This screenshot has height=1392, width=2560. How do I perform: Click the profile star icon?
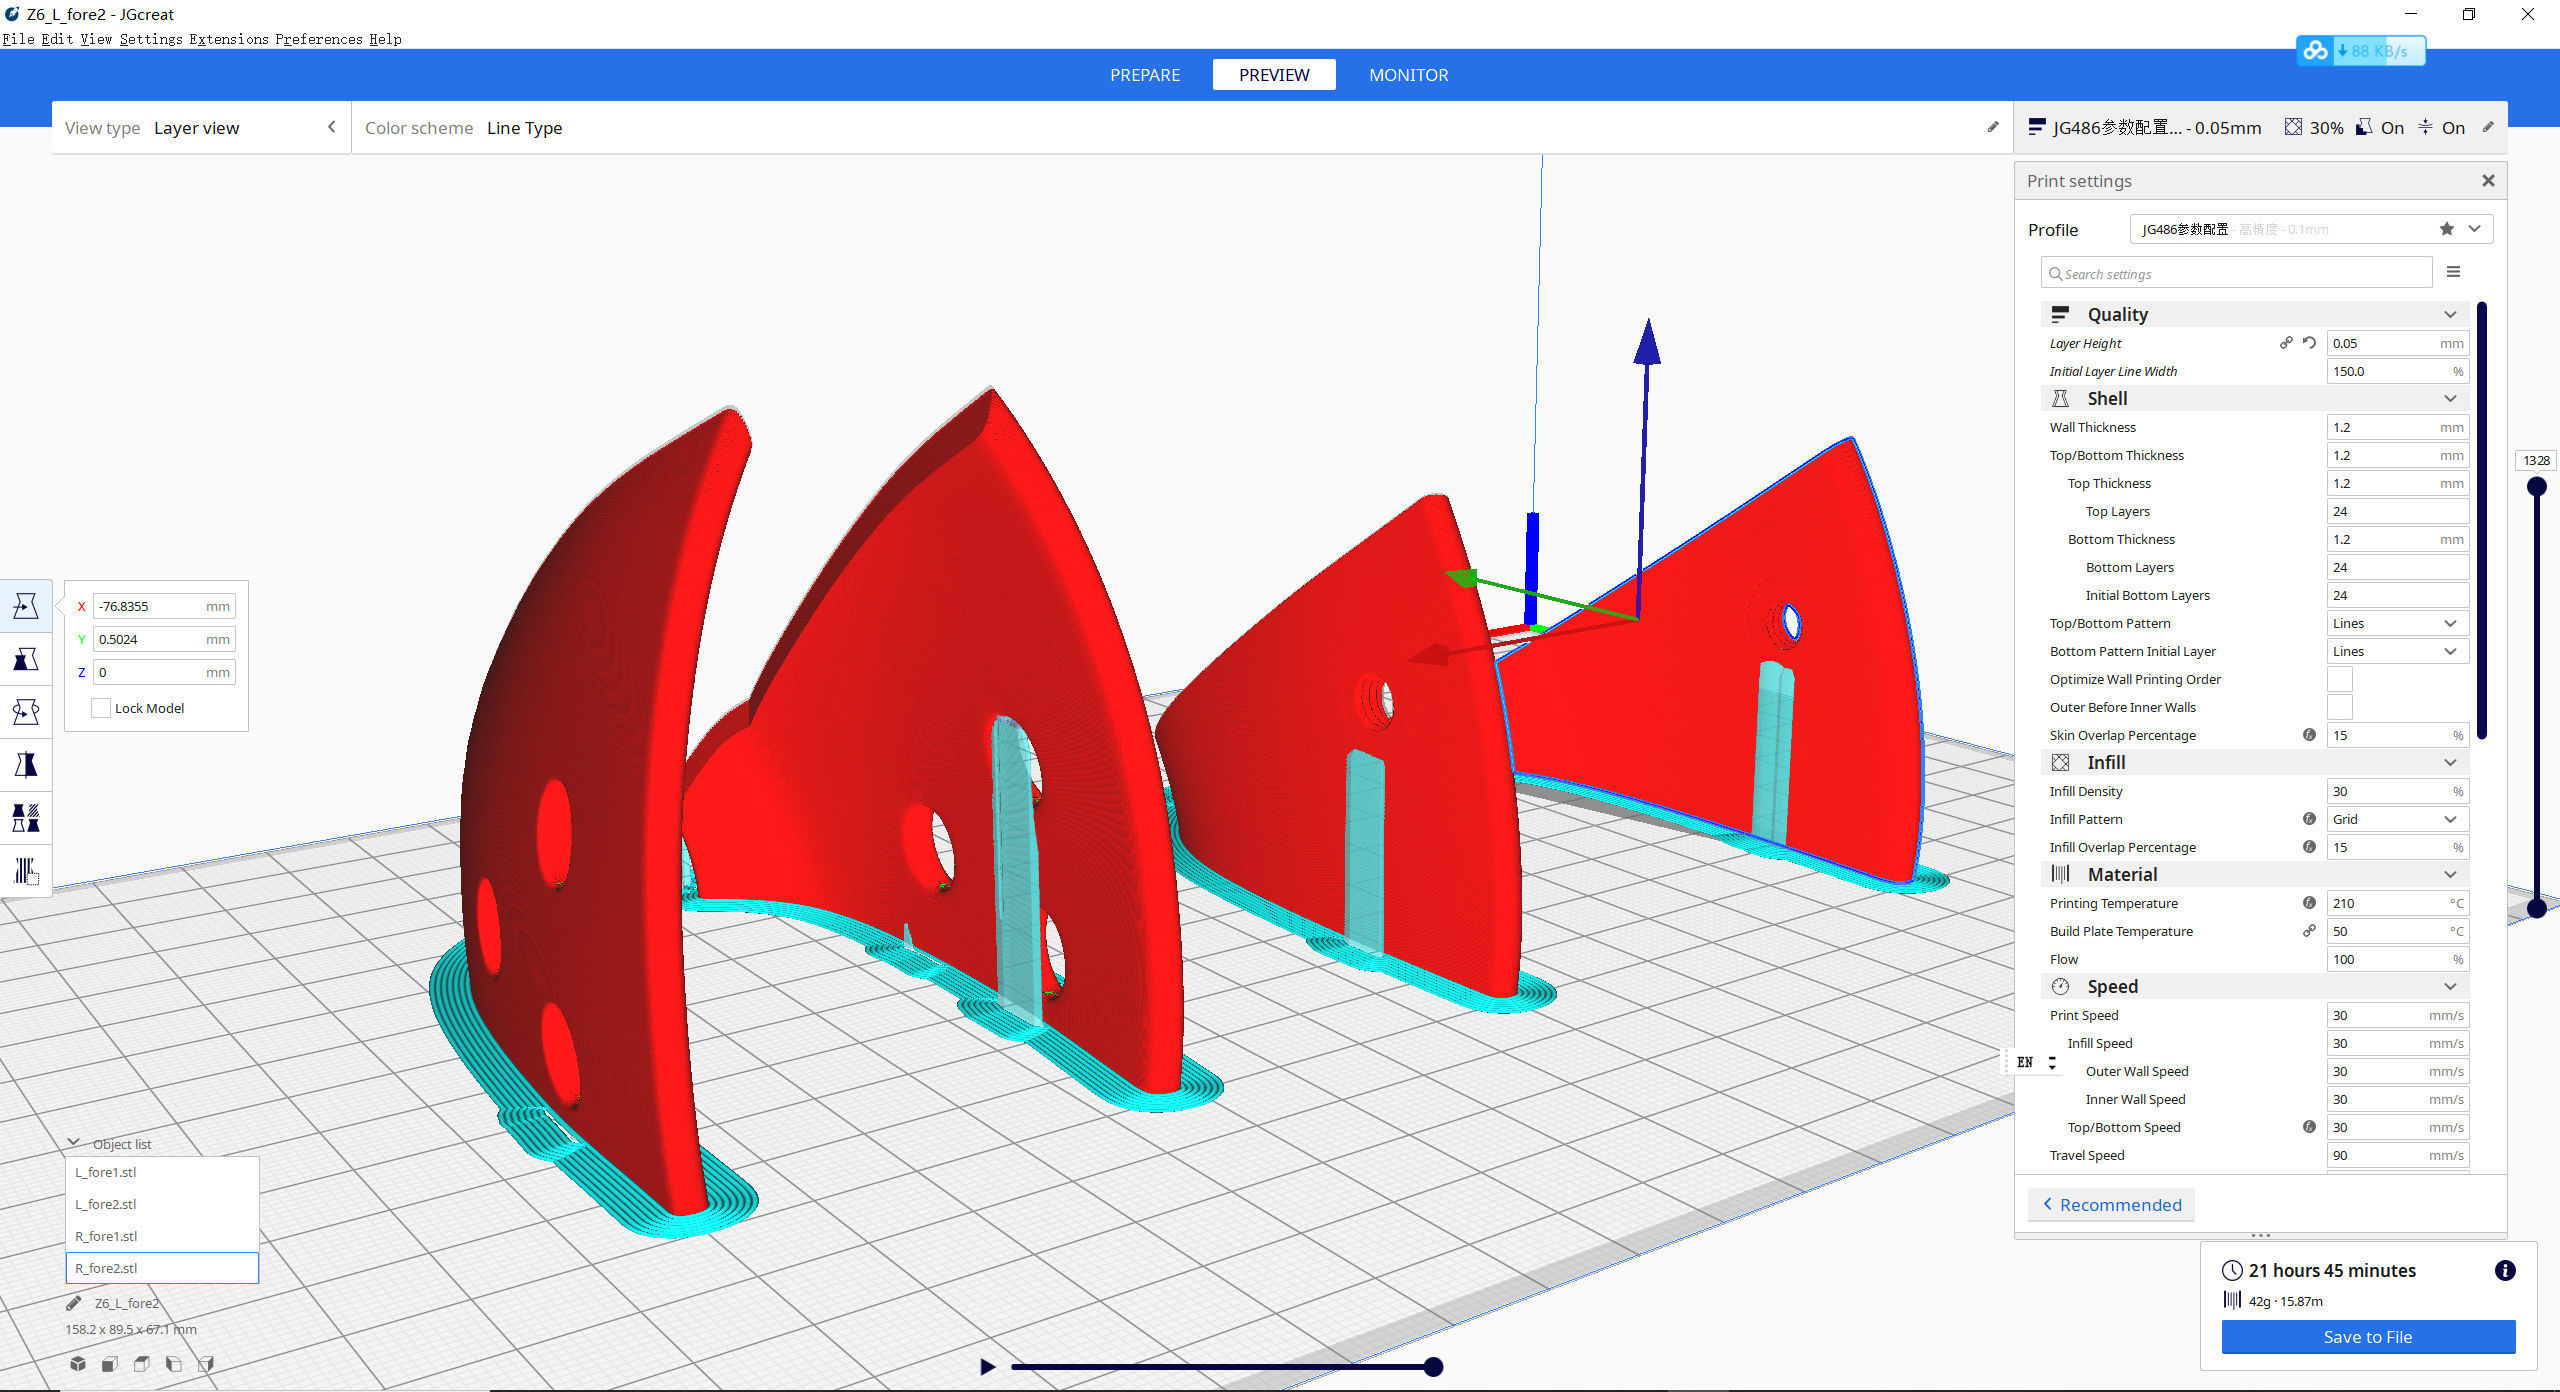pos(2446,229)
